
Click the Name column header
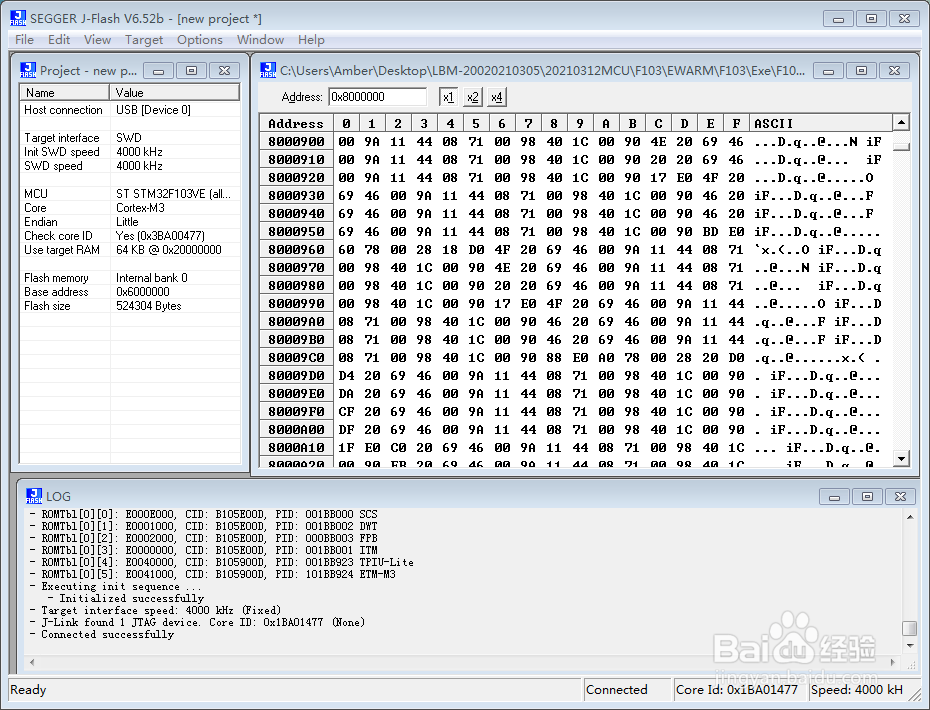65,93
